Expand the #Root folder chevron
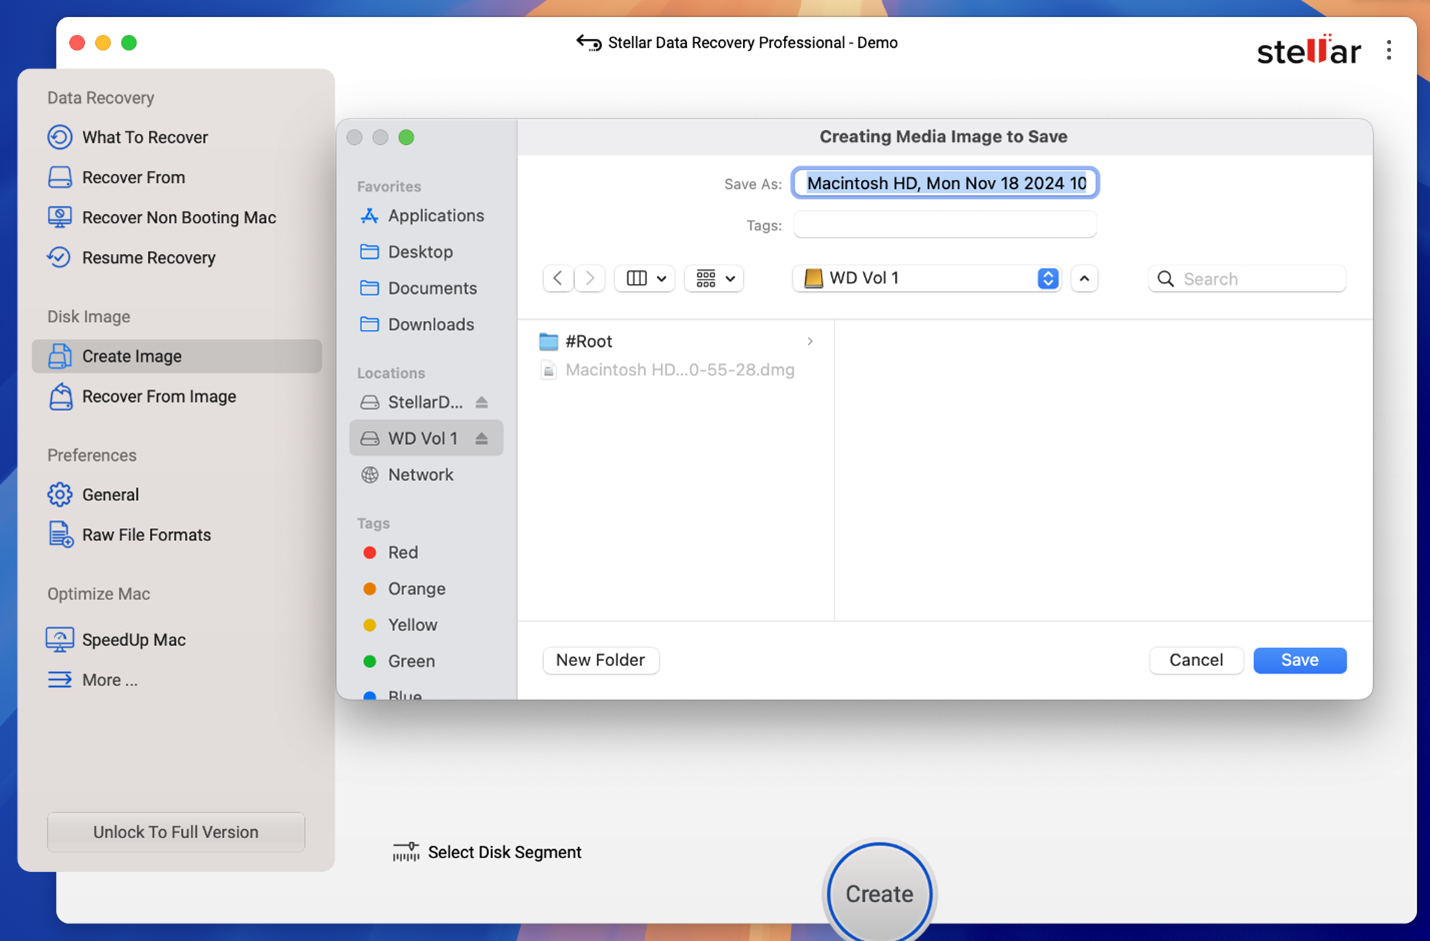 pyautogui.click(x=810, y=341)
